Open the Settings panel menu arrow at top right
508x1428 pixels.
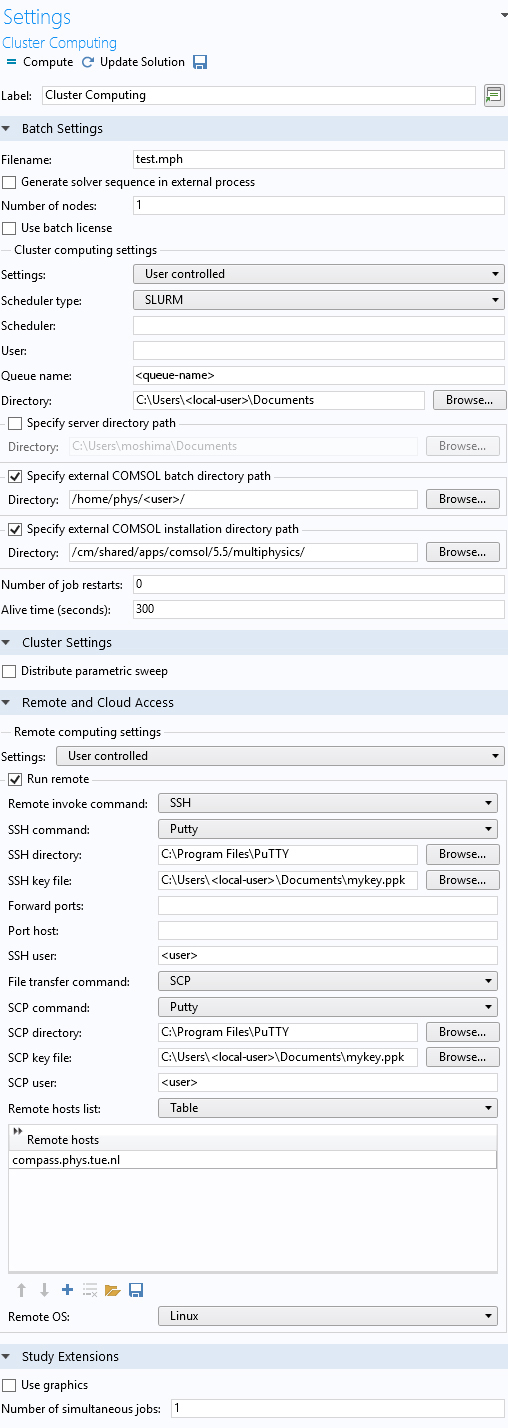(x=502, y=16)
